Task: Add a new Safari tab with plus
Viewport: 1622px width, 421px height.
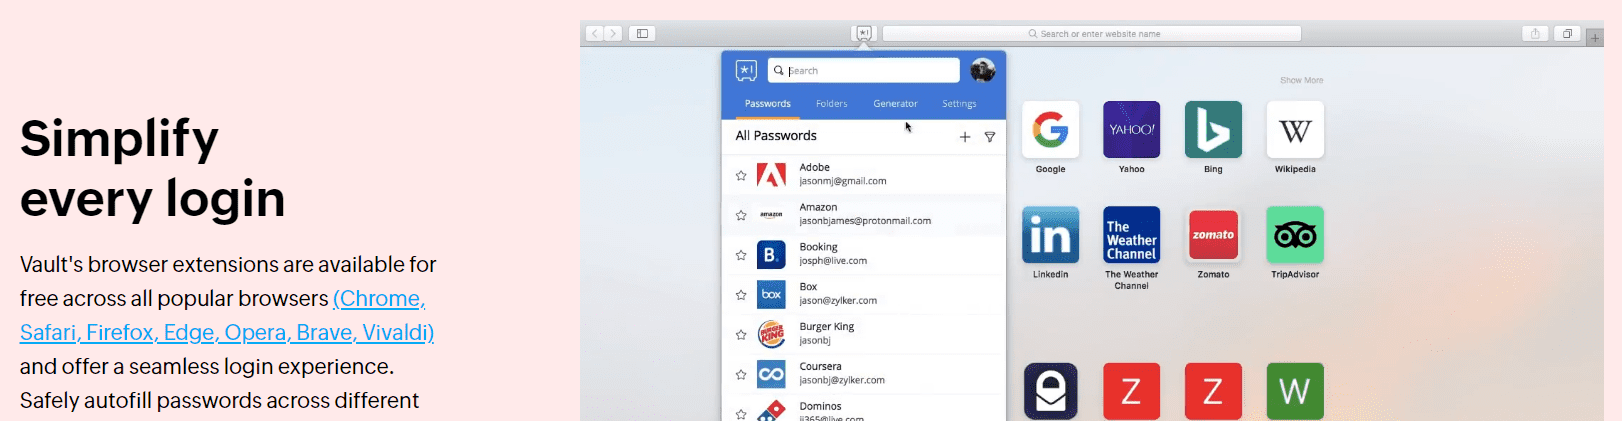Action: [x=1595, y=38]
